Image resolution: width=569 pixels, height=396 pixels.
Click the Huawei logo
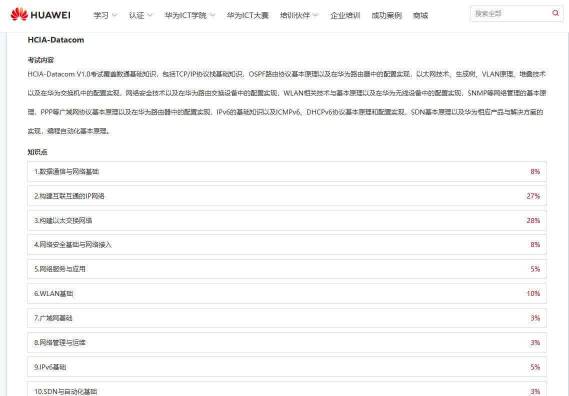coord(40,15)
